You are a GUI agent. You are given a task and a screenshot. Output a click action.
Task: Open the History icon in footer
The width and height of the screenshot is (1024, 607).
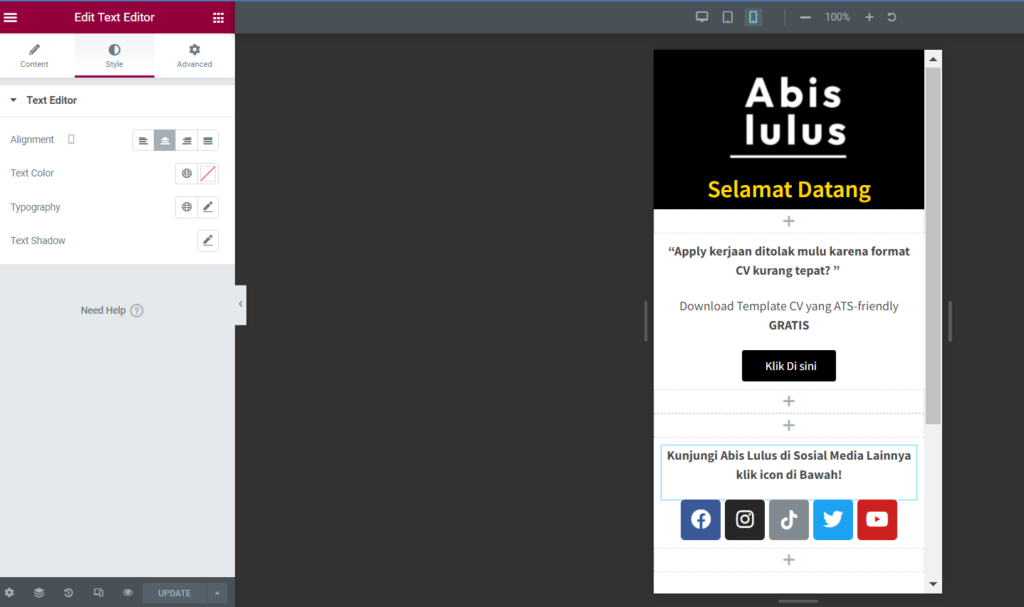pos(68,593)
